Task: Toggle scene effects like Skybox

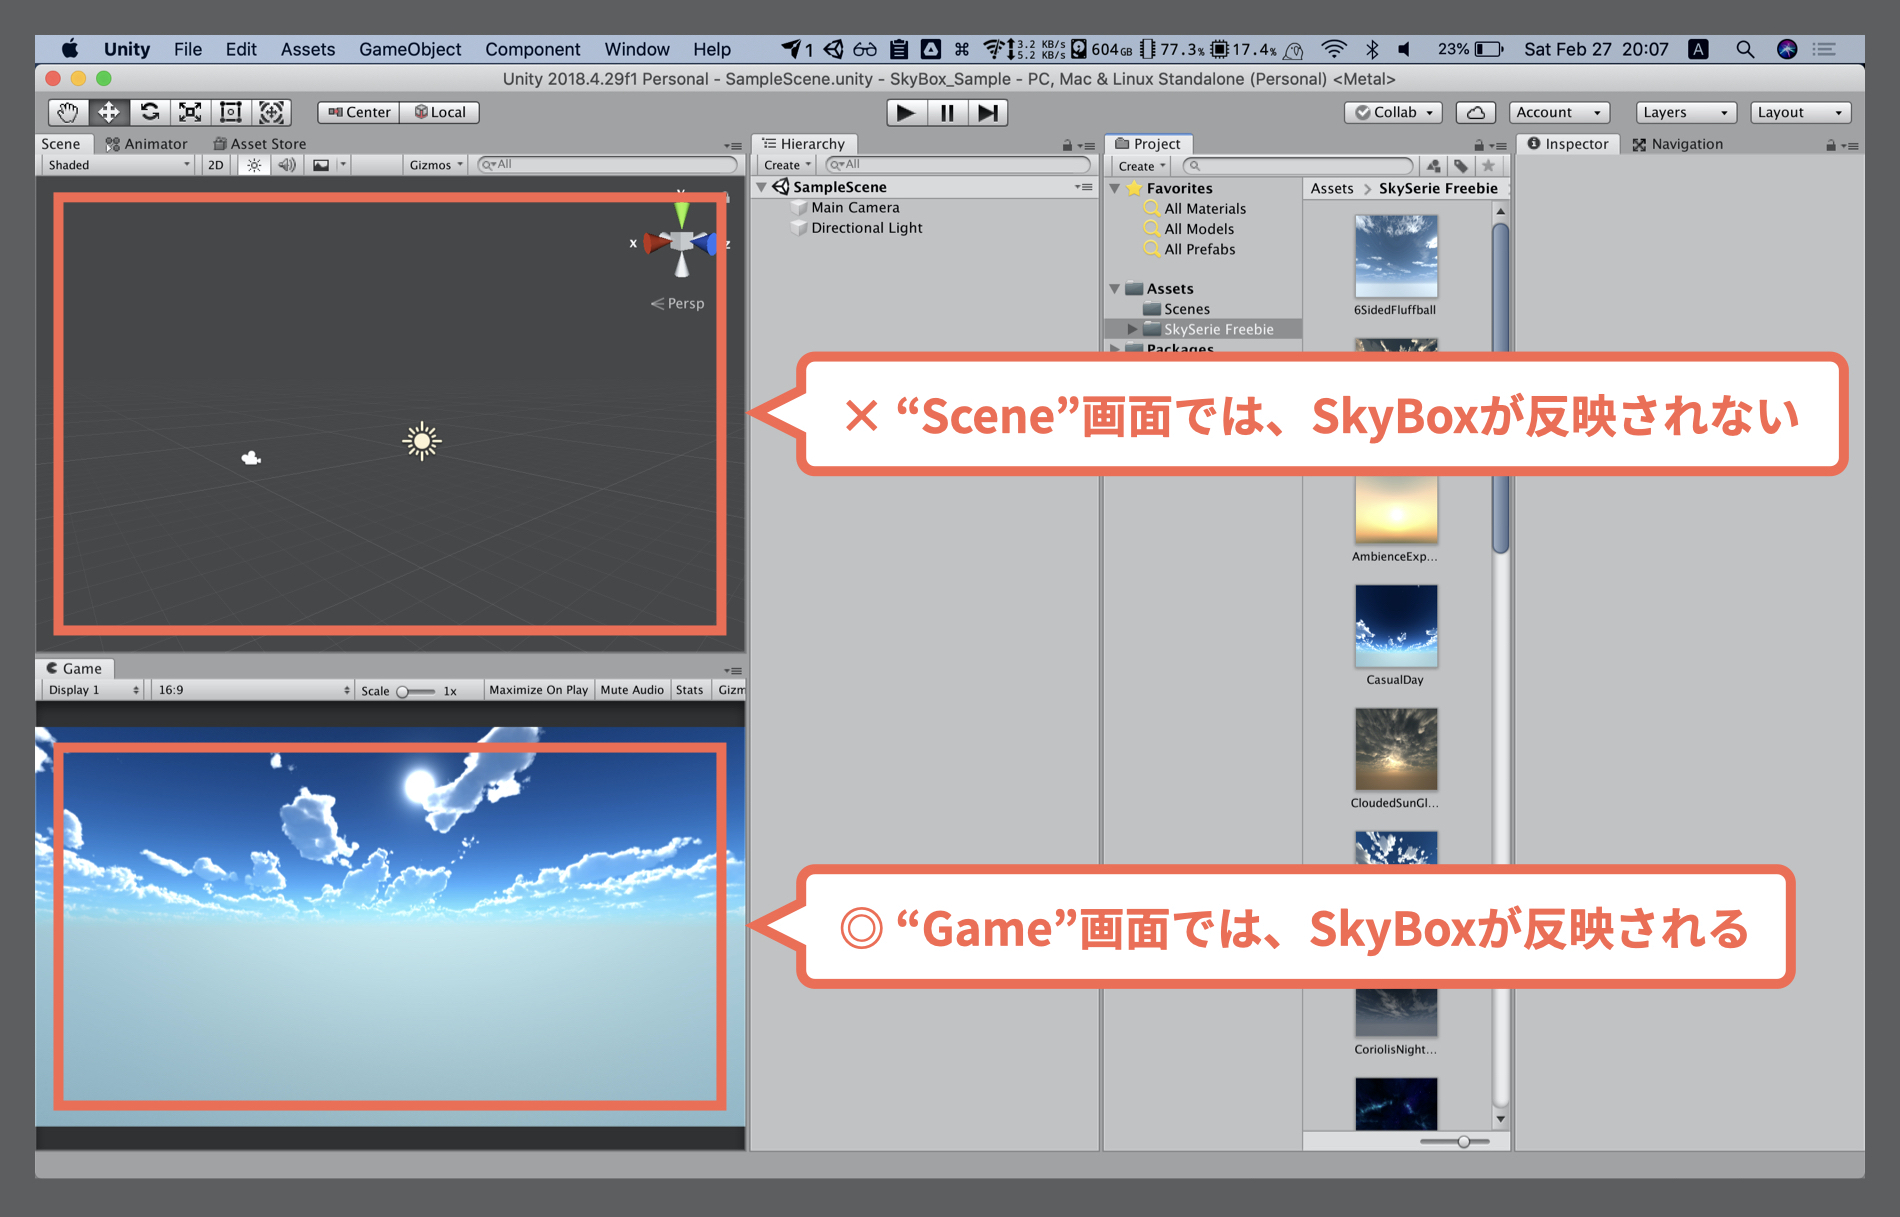Action: point(321,165)
